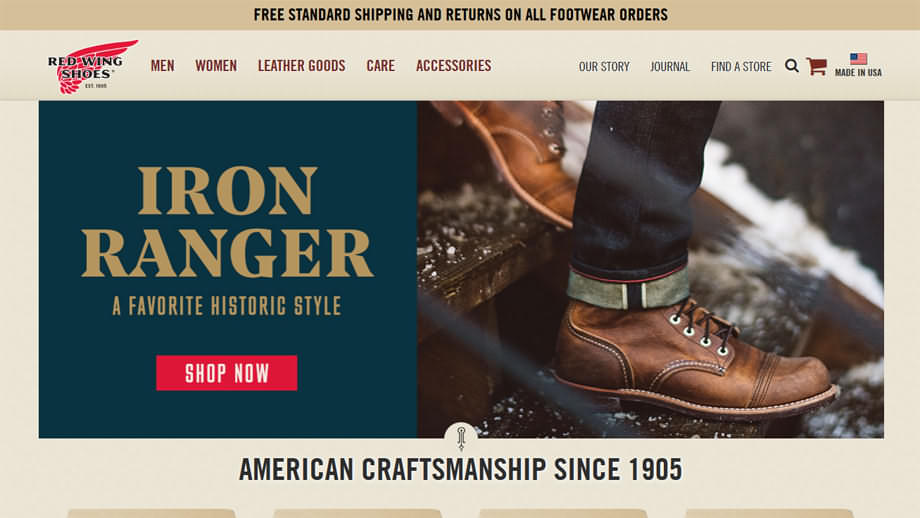Click the red Shop Now button

[226, 373]
